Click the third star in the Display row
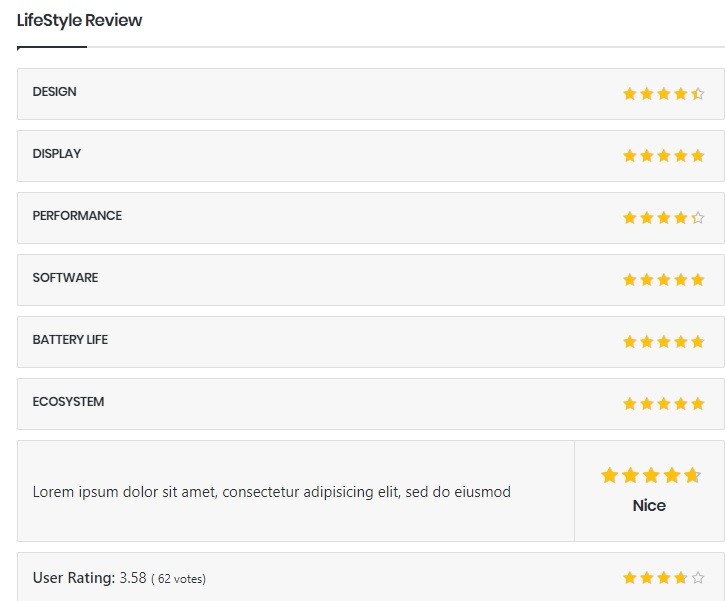The width and height of the screenshot is (726, 601). (x=664, y=156)
